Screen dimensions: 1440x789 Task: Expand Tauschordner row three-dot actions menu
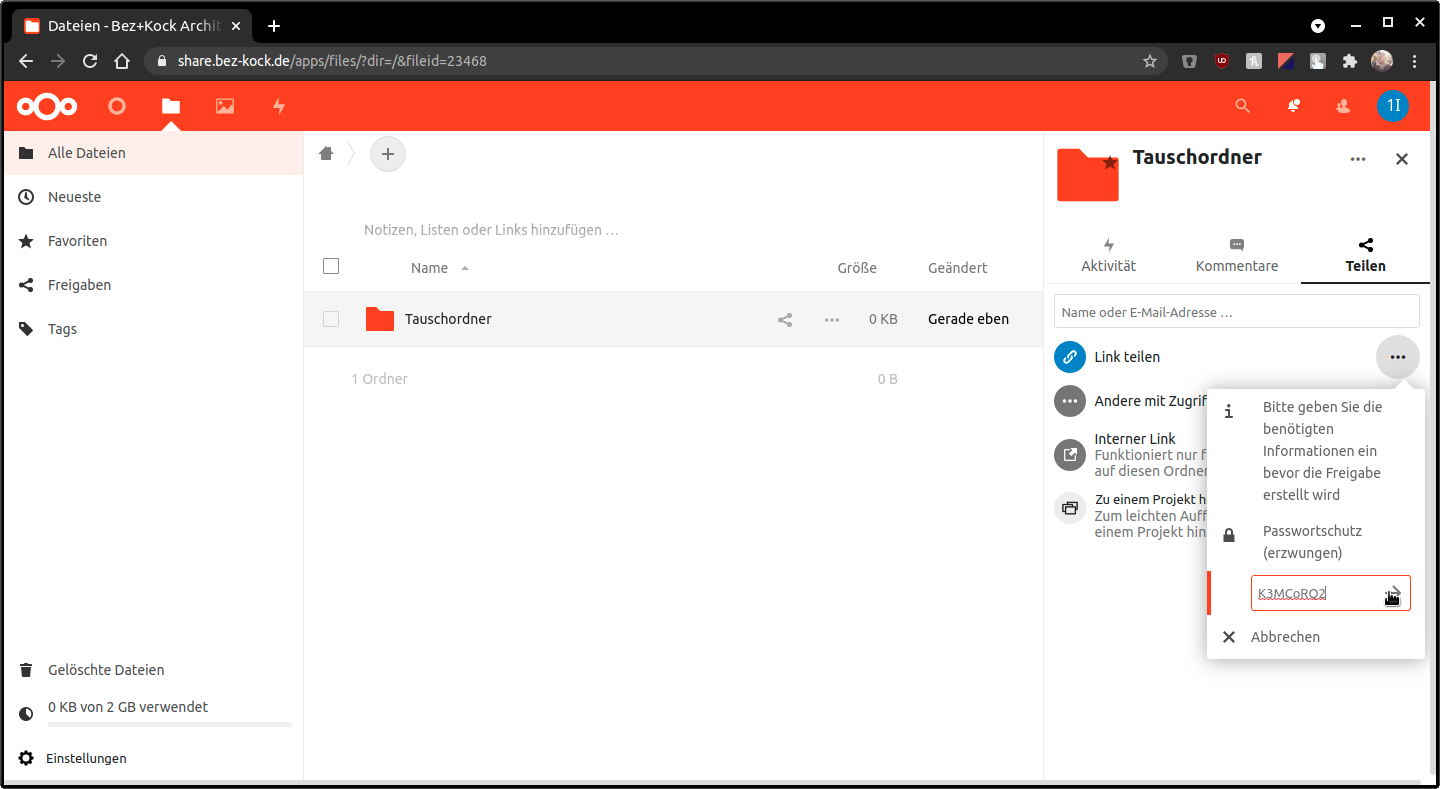pyautogui.click(x=832, y=320)
